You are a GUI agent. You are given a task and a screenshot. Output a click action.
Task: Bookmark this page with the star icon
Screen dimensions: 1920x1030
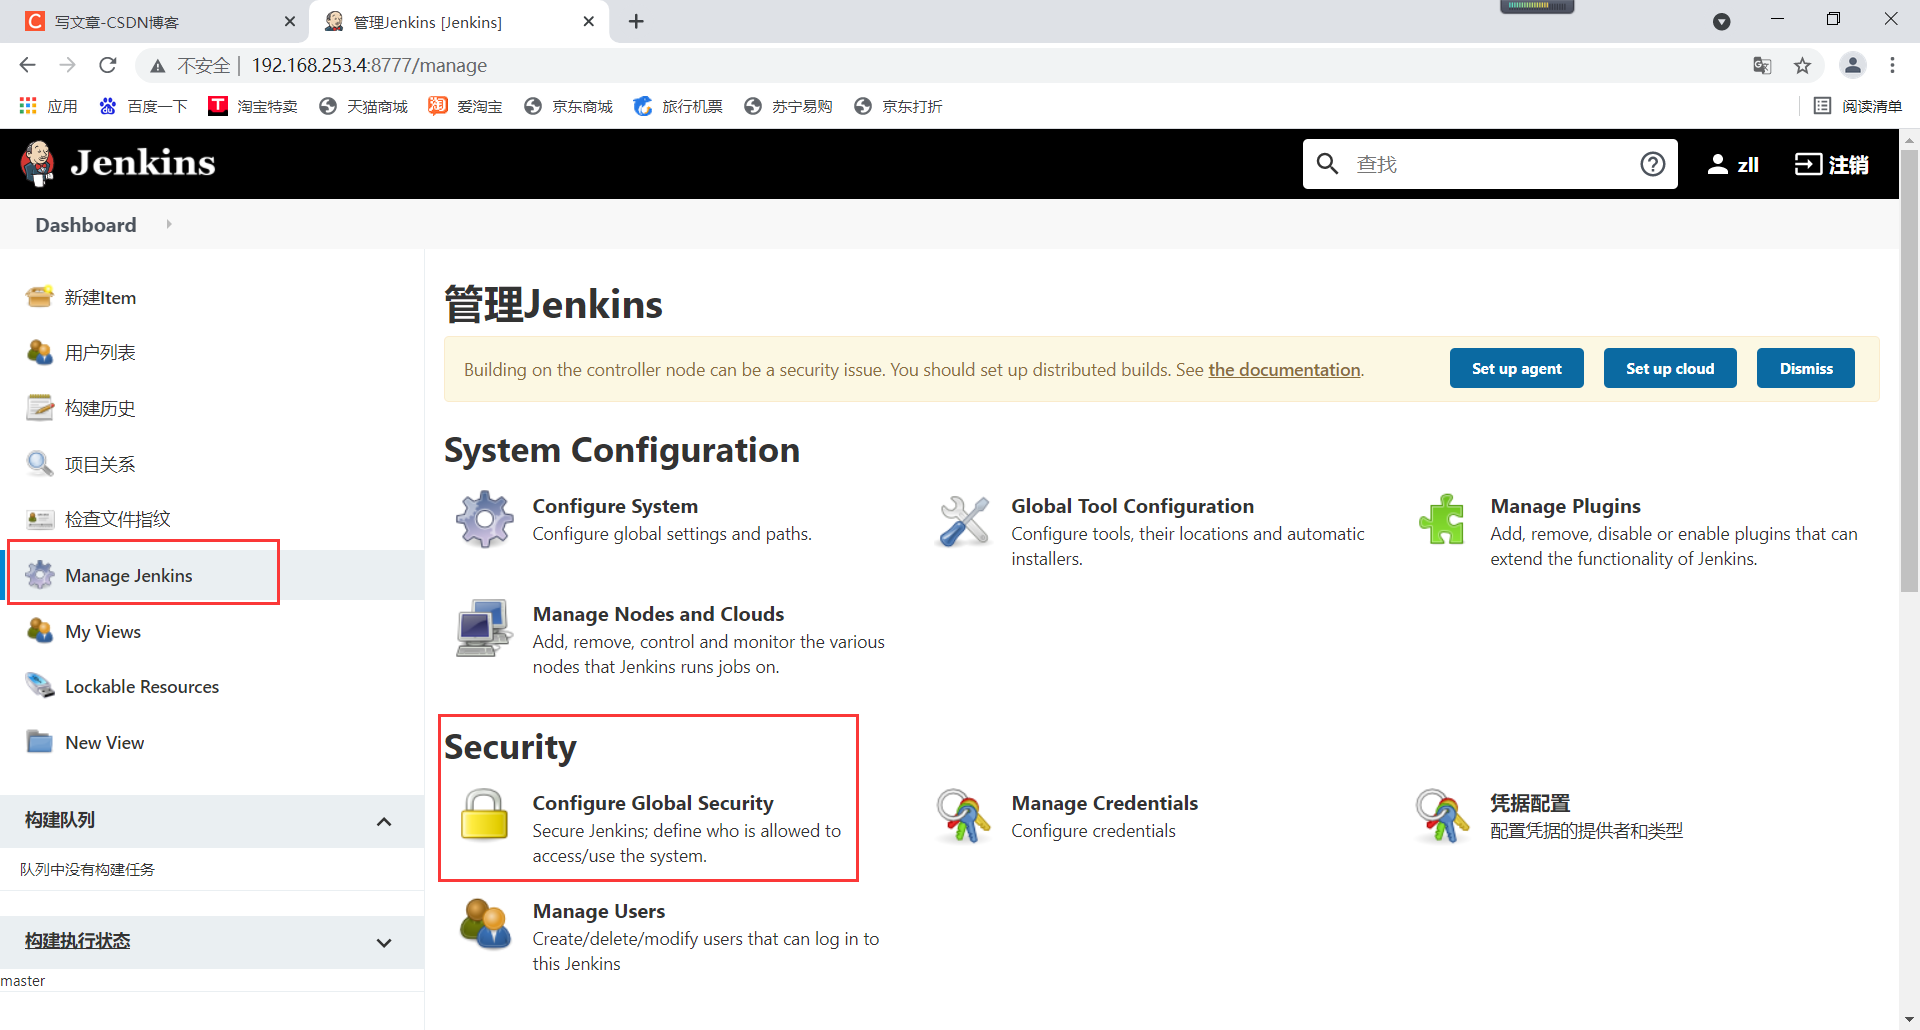[1802, 65]
